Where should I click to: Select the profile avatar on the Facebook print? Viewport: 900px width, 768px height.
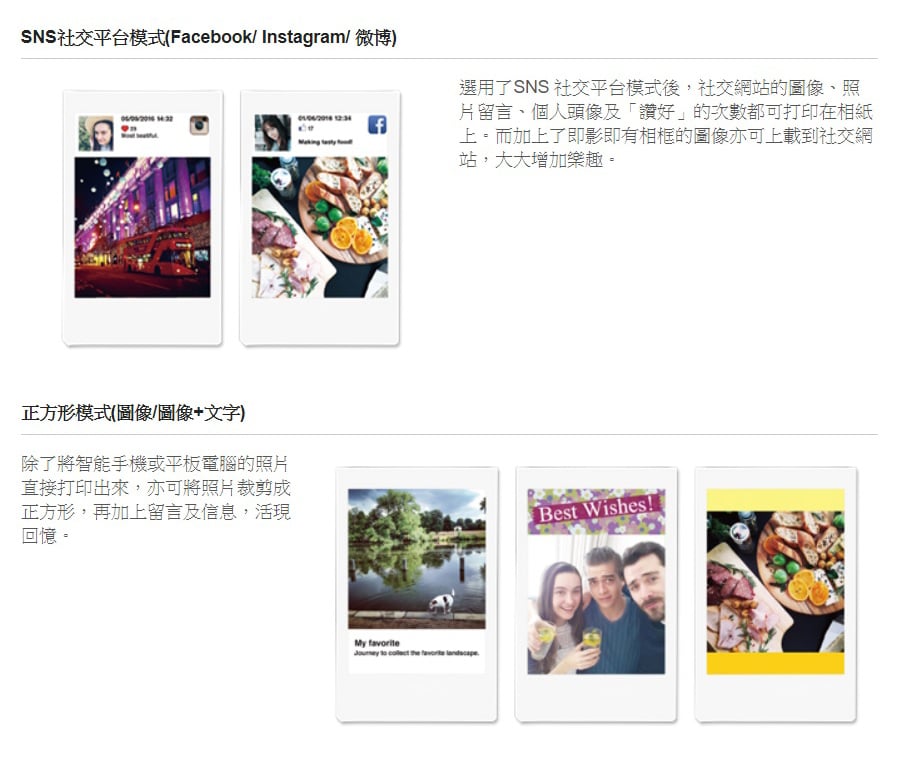pos(272,132)
